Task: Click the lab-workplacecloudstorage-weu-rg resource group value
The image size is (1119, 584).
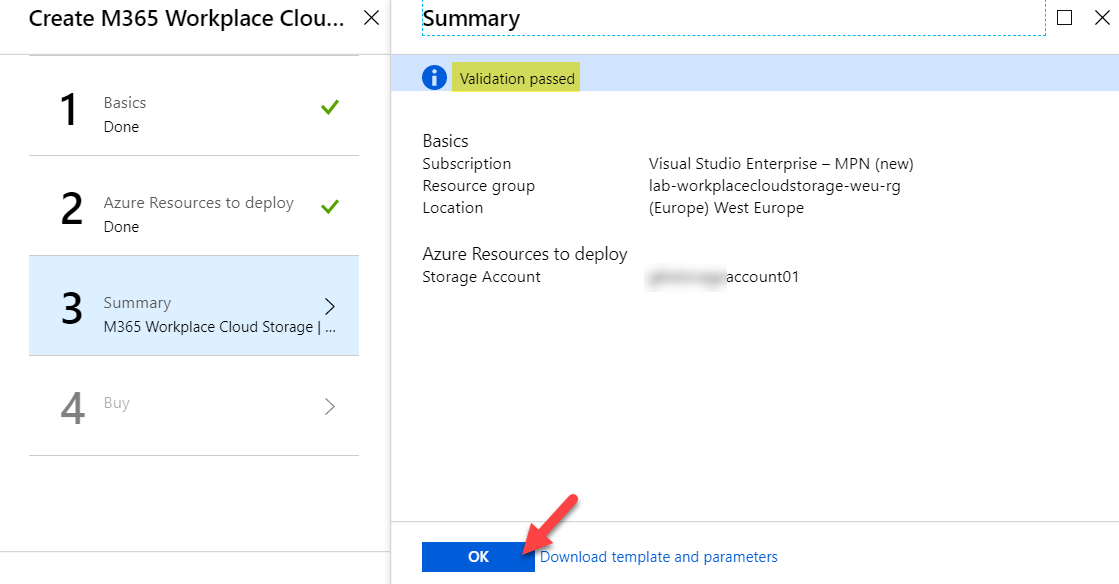Action: (774, 186)
